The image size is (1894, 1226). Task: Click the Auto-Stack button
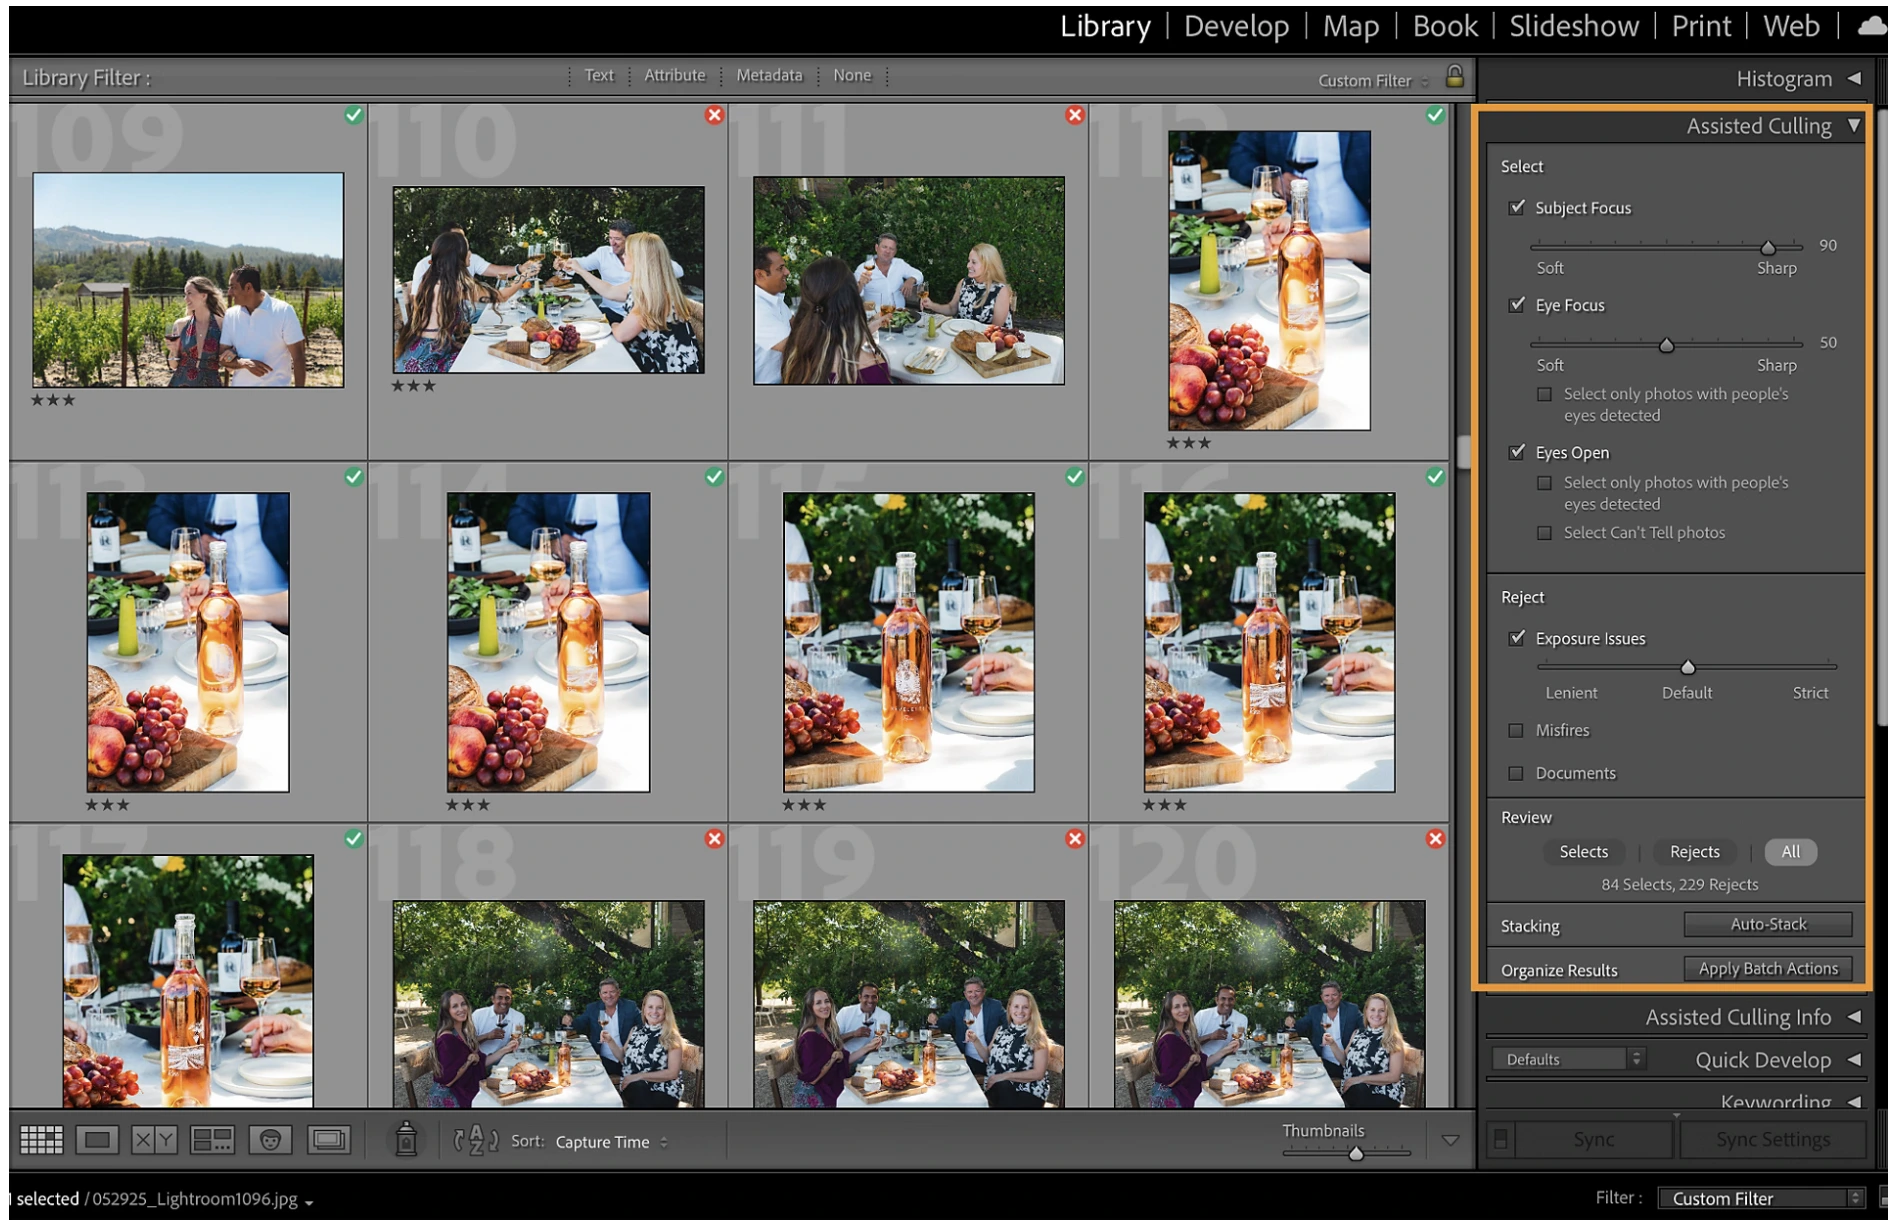1768,925
